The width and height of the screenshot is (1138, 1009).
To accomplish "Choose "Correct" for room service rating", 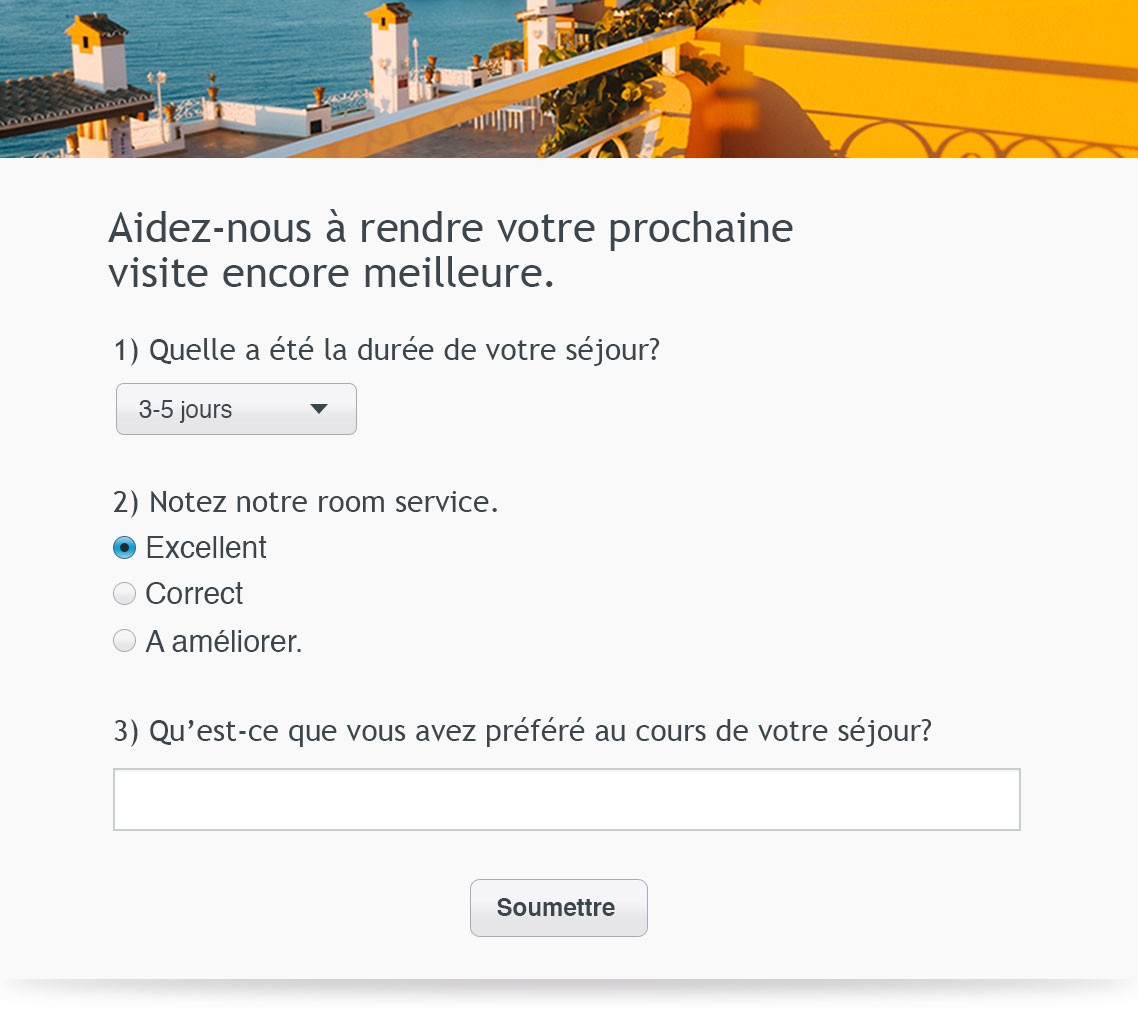I will click(x=124, y=593).
